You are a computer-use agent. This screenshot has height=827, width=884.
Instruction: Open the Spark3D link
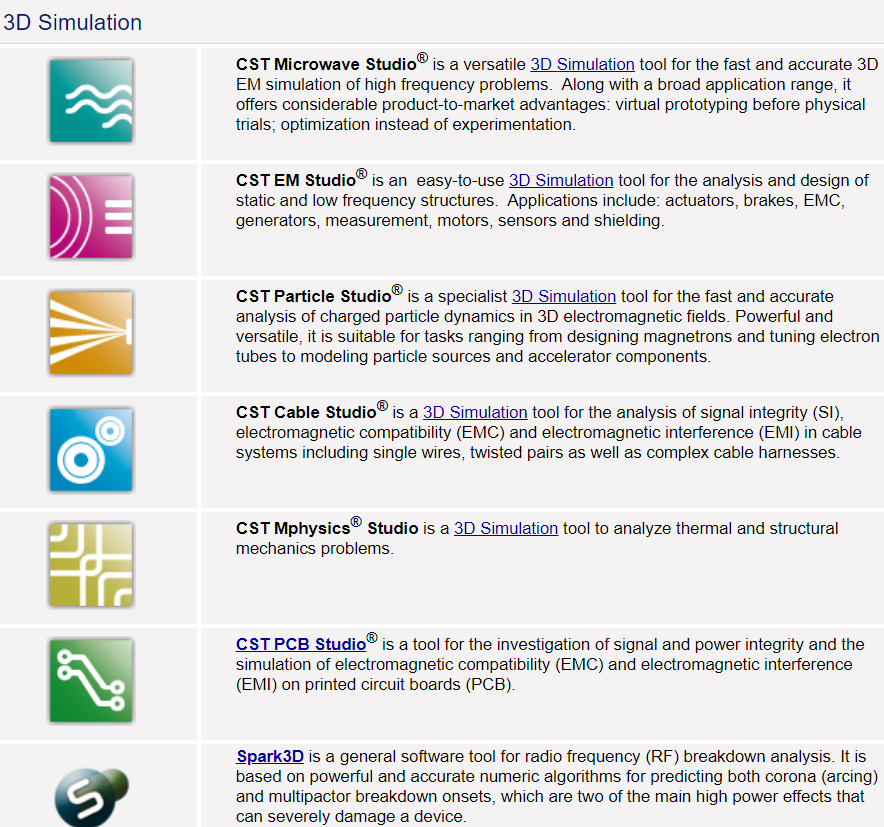tap(270, 757)
